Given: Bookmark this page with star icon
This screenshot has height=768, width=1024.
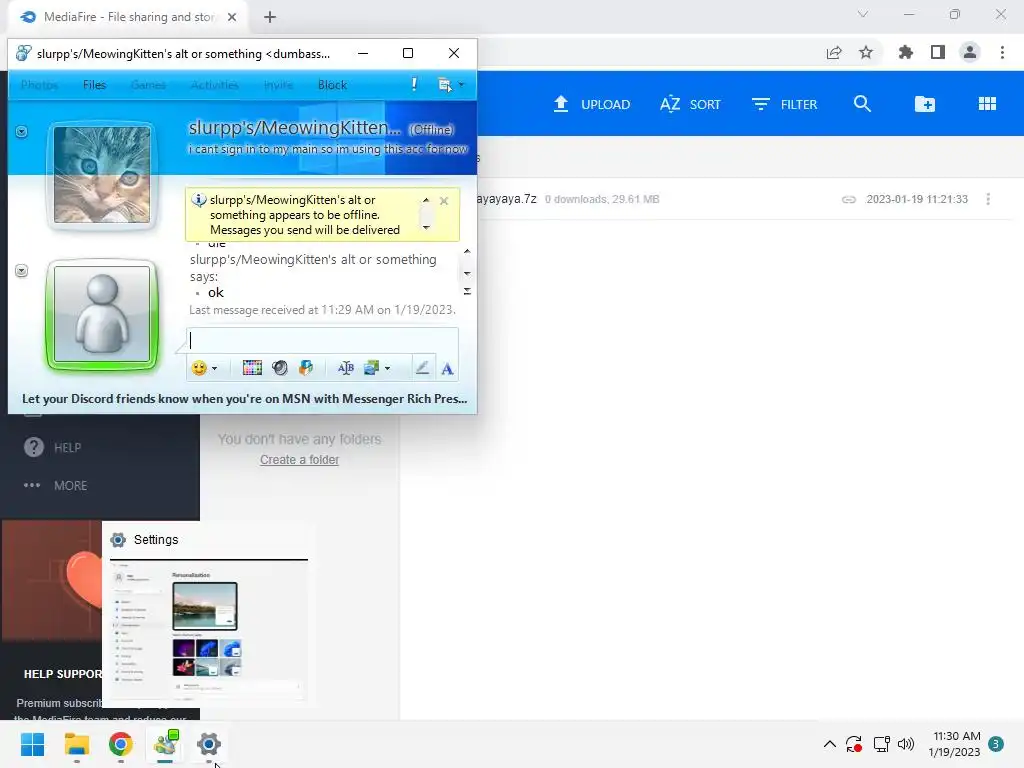Looking at the screenshot, I should tap(866, 52).
